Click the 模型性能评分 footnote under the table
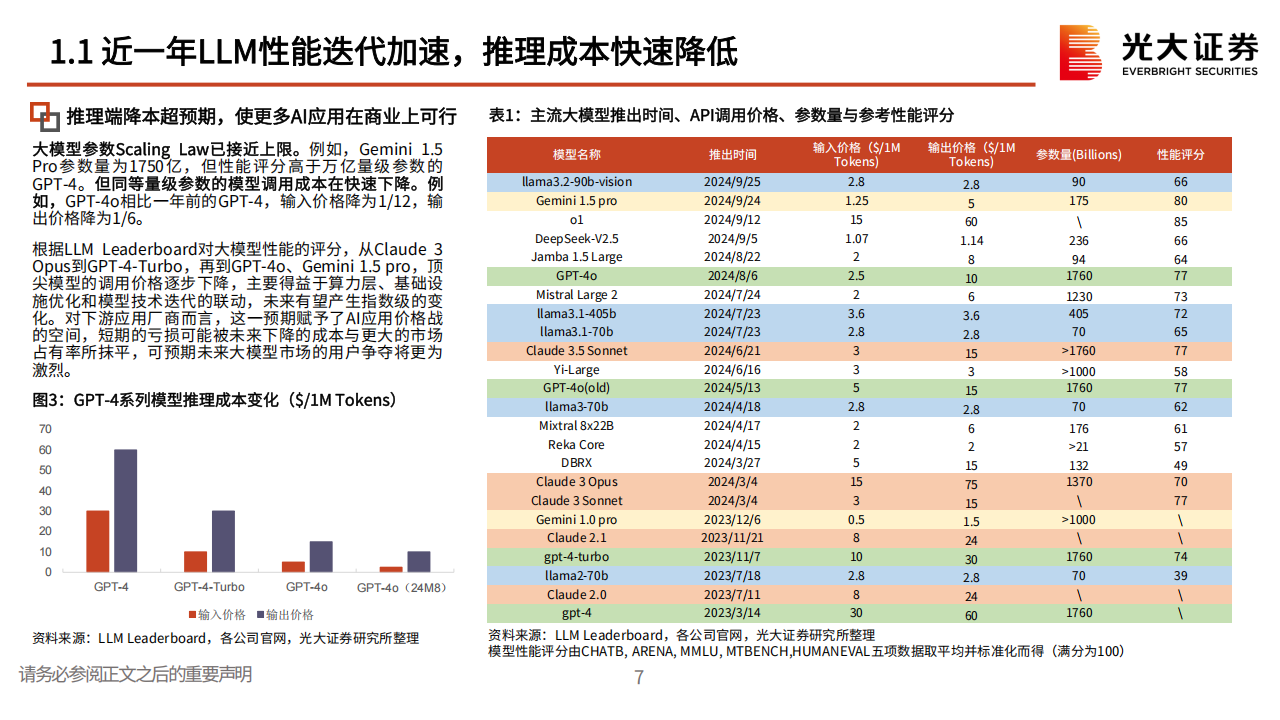The width and height of the screenshot is (1280, 720). point(806,651)
